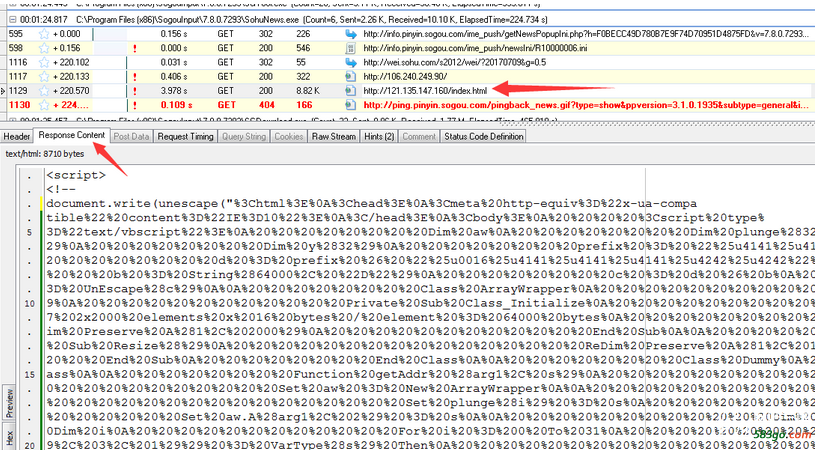Click the warning mark on row 598
This screenshot has width=817, height=450.
135,48
